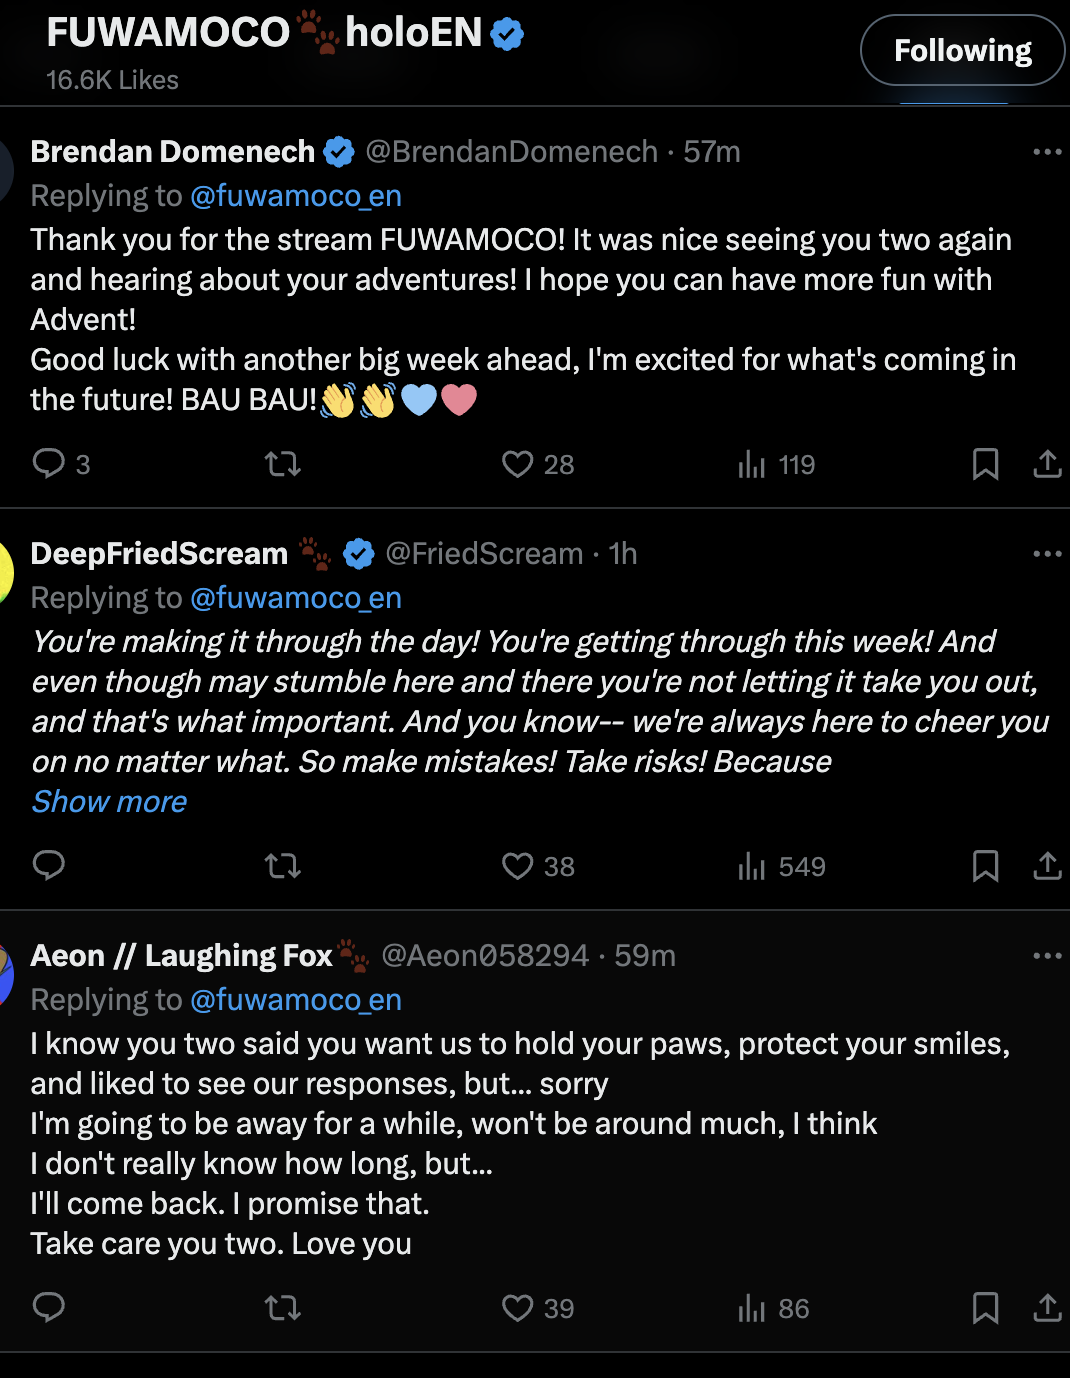The width and height of the screenshot is (1070, 1378).
Task: Bookmark Brendan Domenech's reply
Action: pyautogui.click(x=985, y=464)
